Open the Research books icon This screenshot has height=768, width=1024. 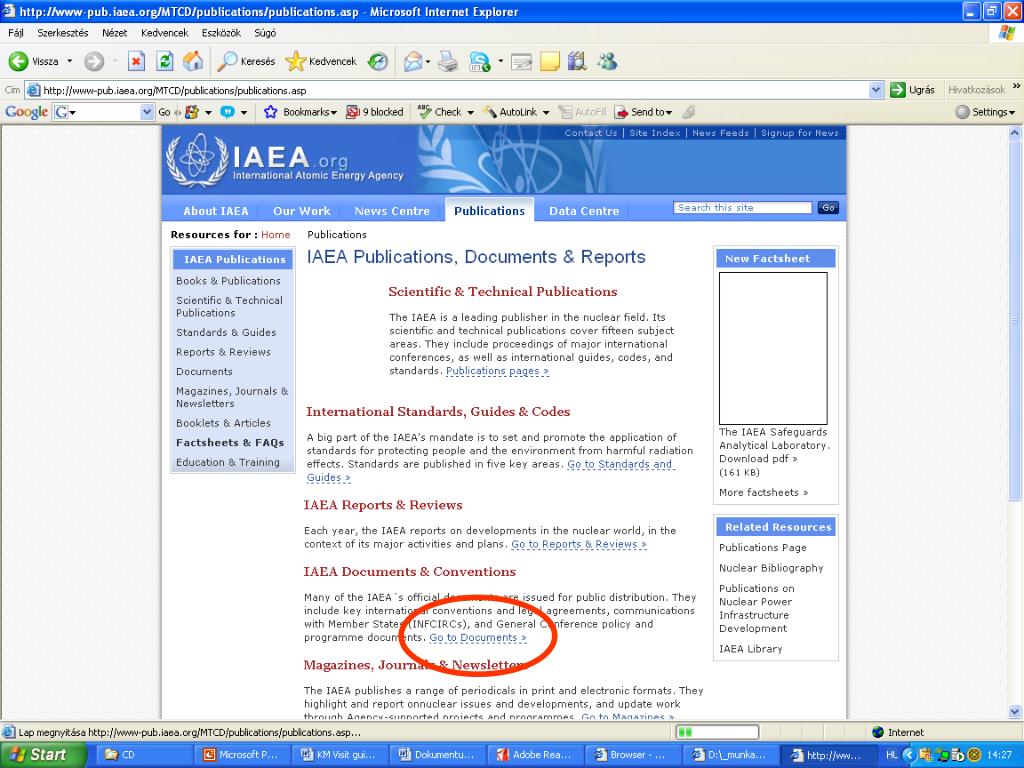pos(577,61)
